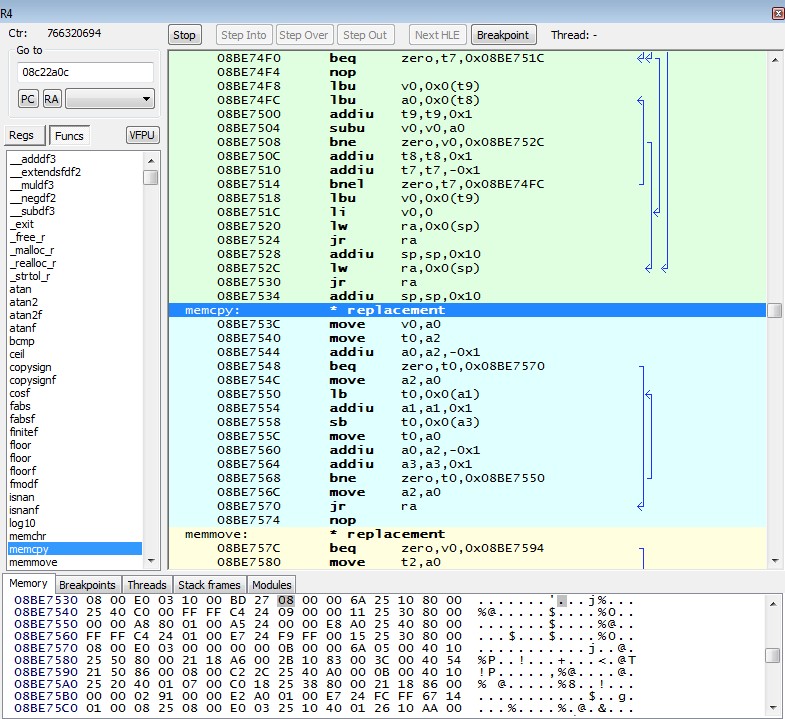785x719 pixels.
Task: Click the Stop button
Action: tap(184, 35)
